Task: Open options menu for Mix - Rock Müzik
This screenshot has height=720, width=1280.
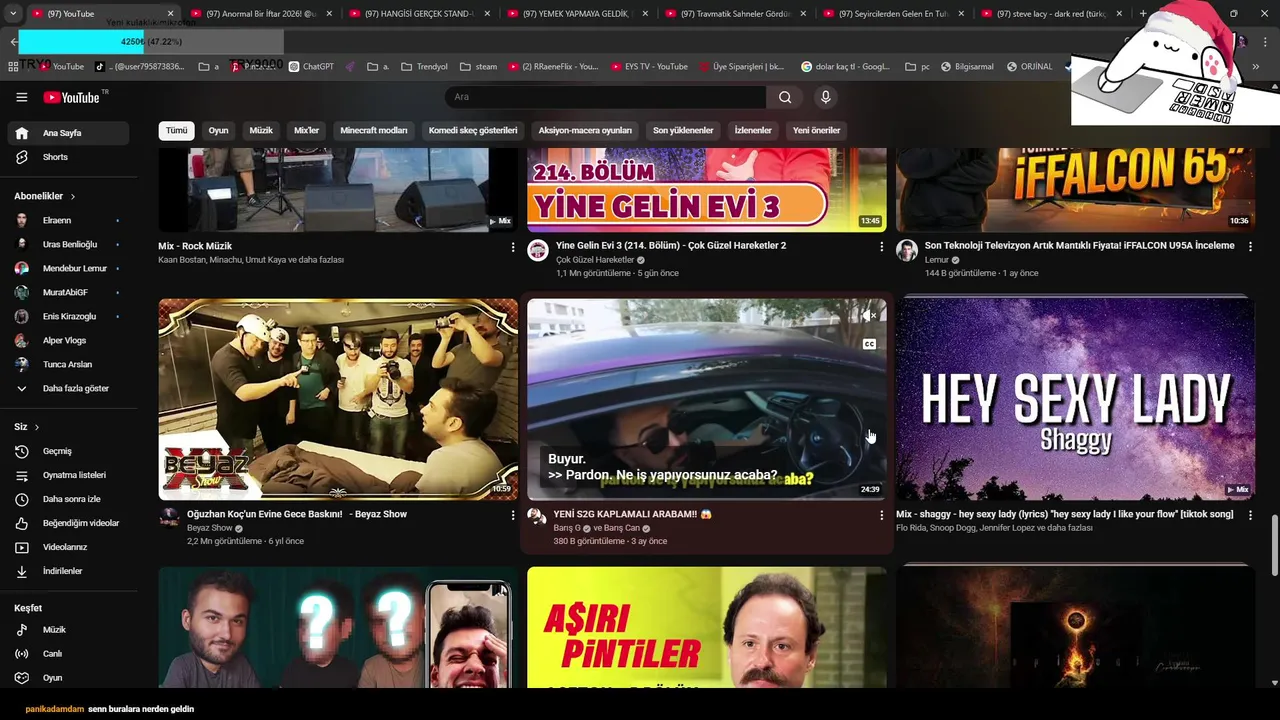Action: (x=513, y=247)
